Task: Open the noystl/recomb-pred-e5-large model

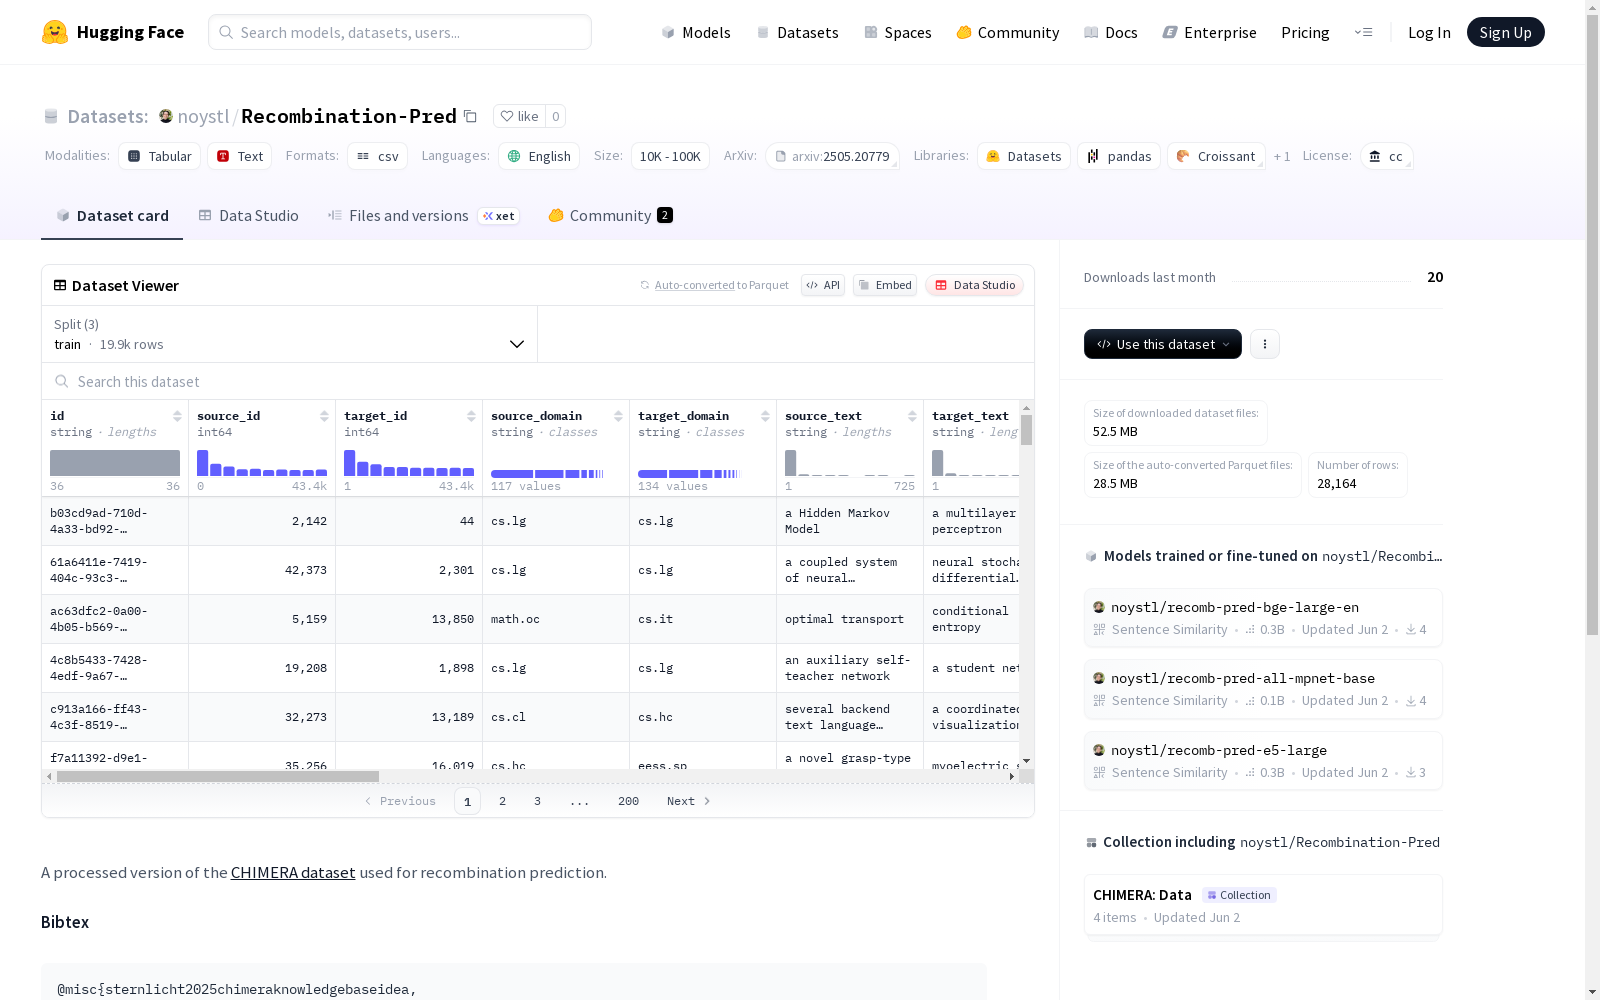Action: 1263,761
